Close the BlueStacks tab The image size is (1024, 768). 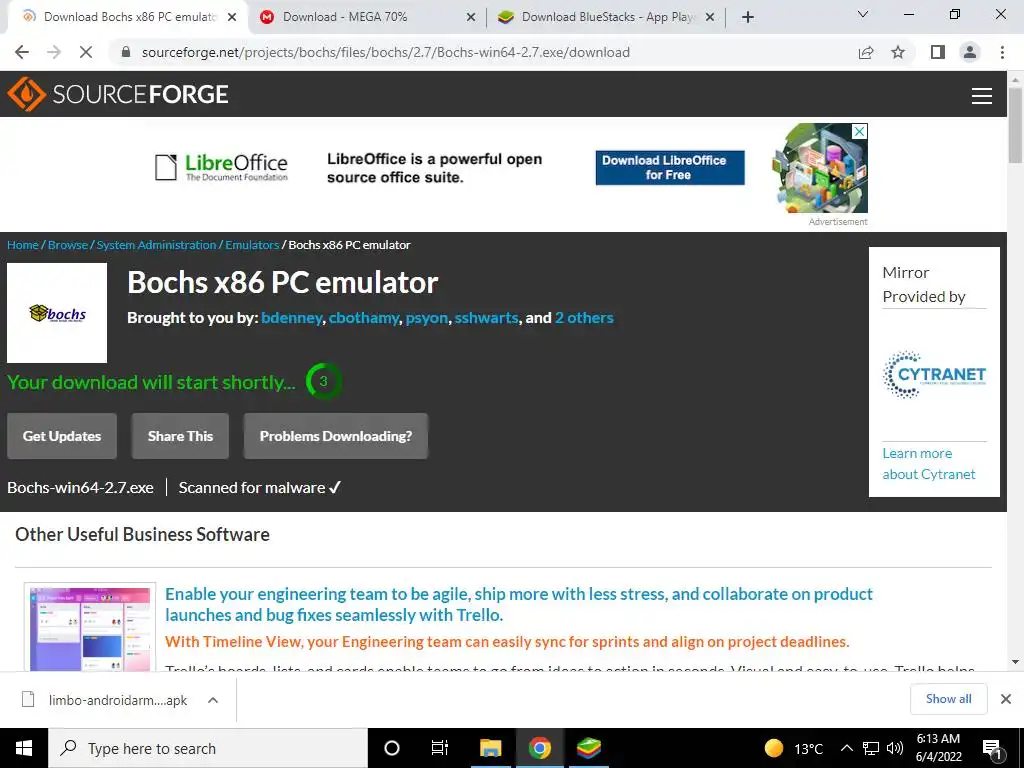(711, 18)
